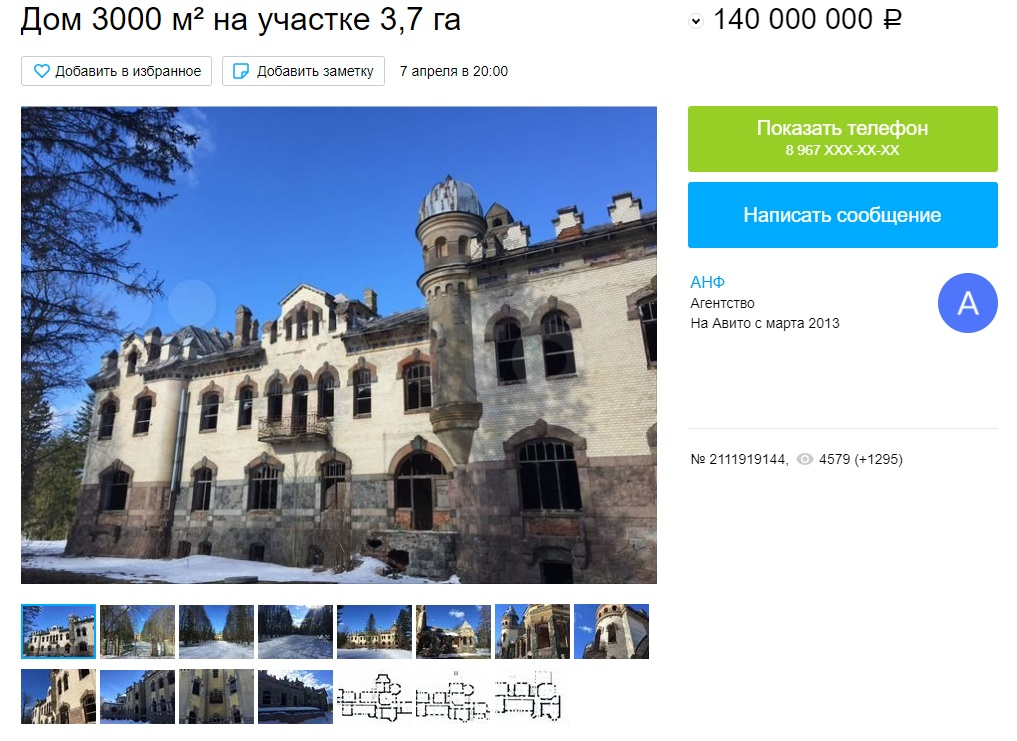The image size is (1017, 741).
Task: Select first thumbnail in second row
Action: 58,697
